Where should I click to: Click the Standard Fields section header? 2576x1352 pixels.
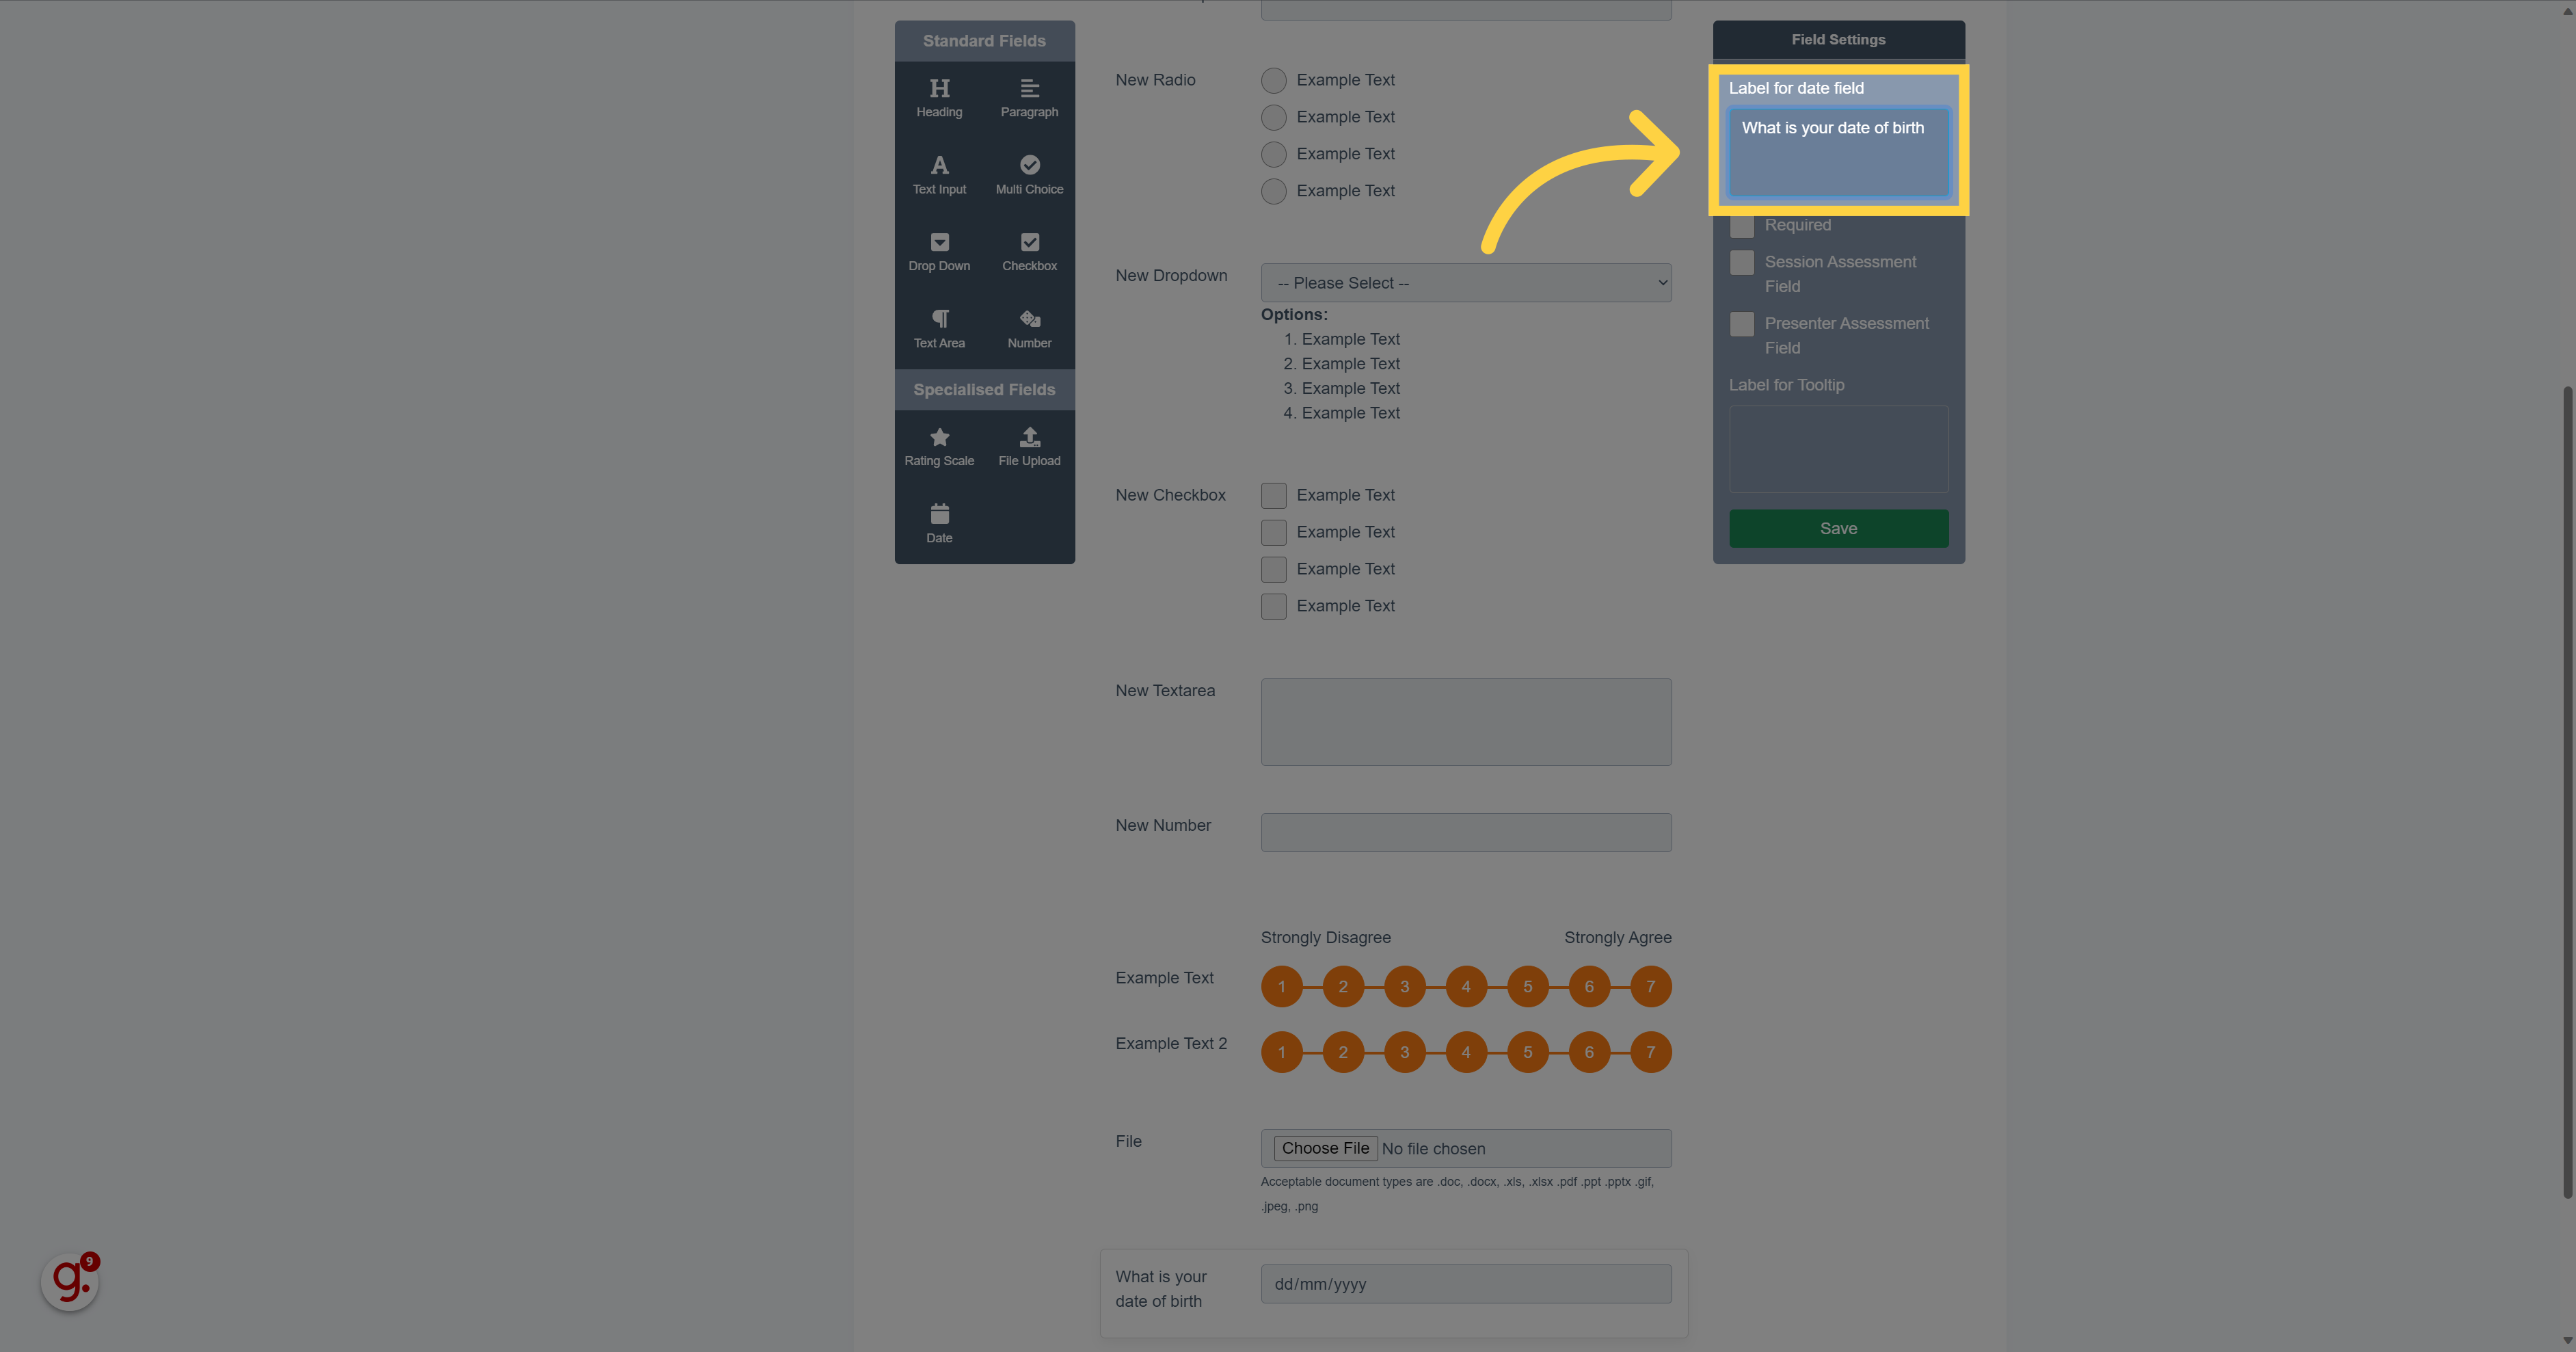[984, 38]
